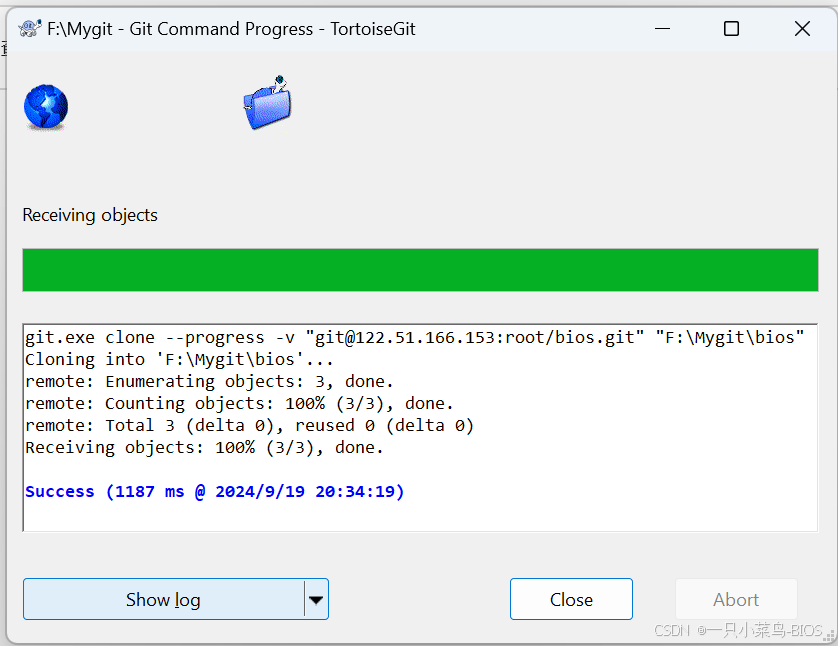
Task: Click the green completed progress bar
Action: click(x=420, y=269)
